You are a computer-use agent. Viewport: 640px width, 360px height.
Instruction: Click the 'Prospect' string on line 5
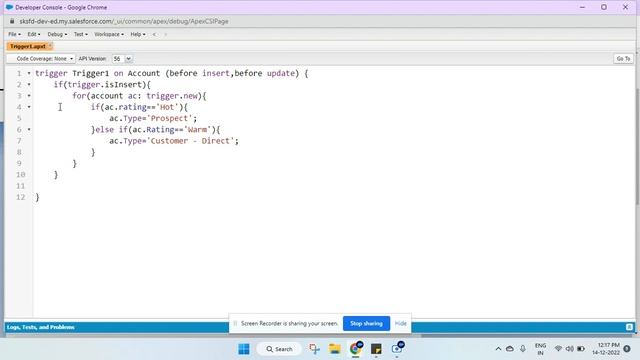pyautogui.click(x=169, y=118)
